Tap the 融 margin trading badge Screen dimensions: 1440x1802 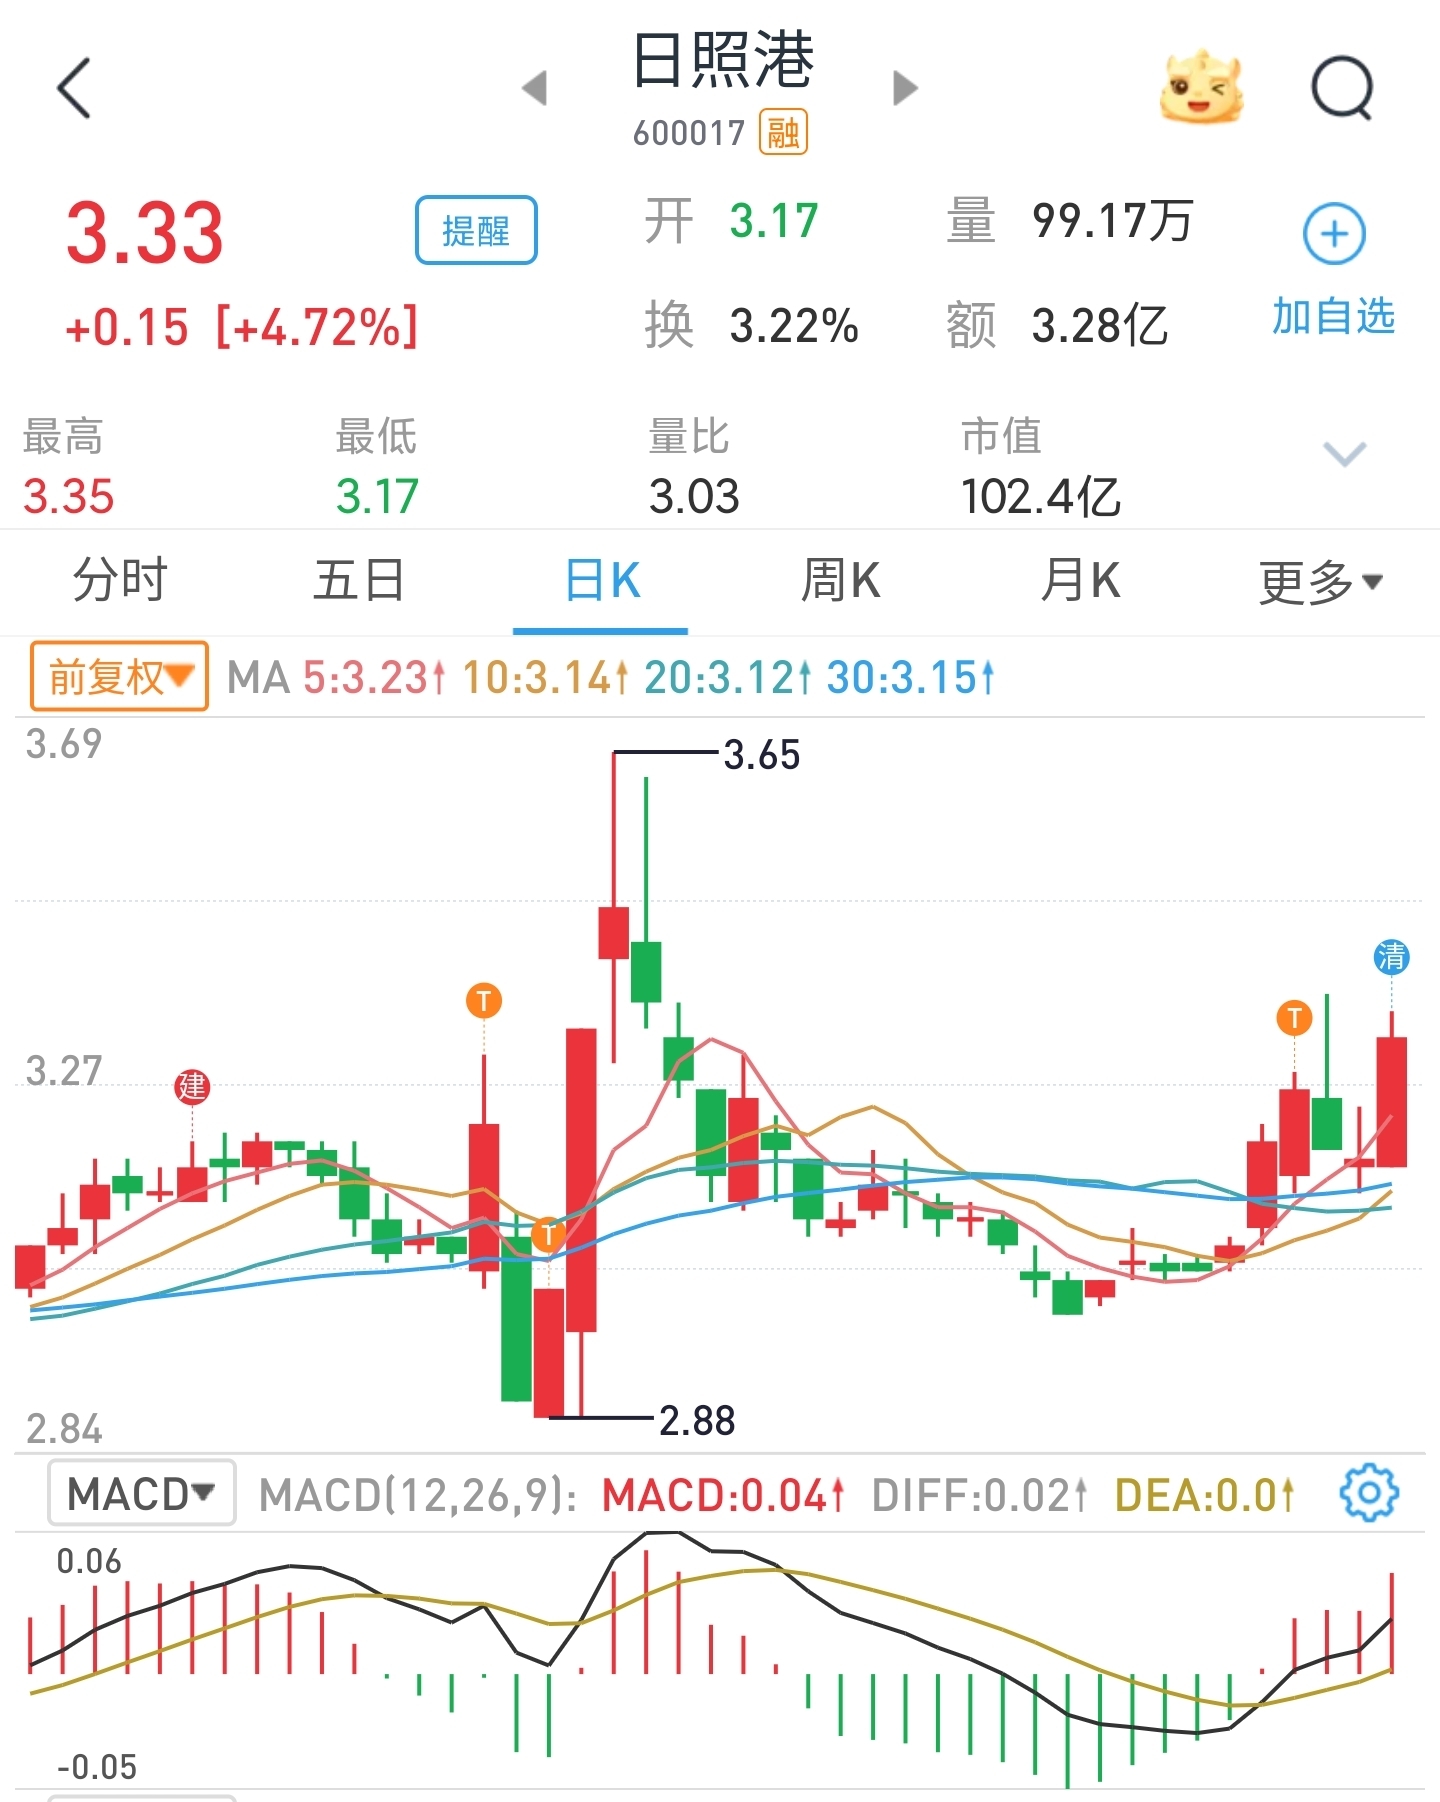coord(783,132)
